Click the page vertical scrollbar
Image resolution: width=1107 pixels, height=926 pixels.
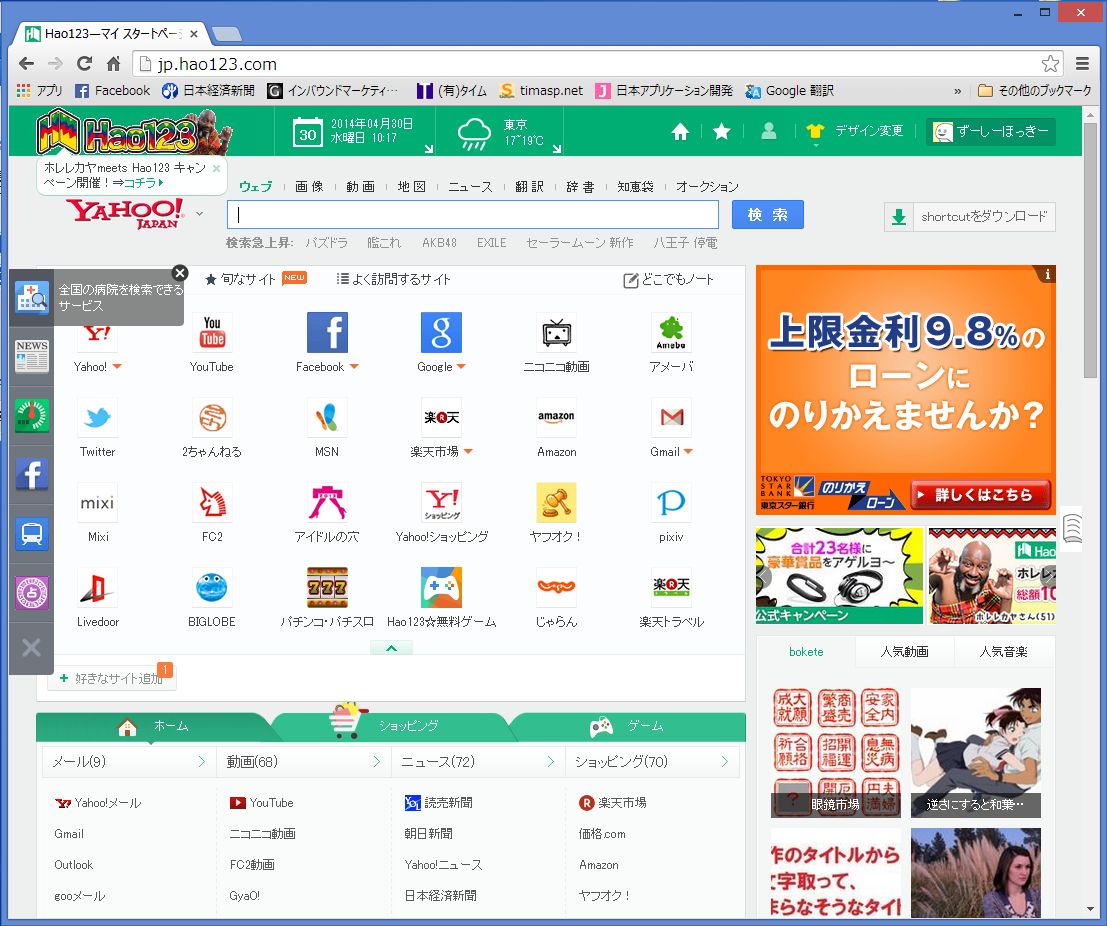pos(1091,250)
